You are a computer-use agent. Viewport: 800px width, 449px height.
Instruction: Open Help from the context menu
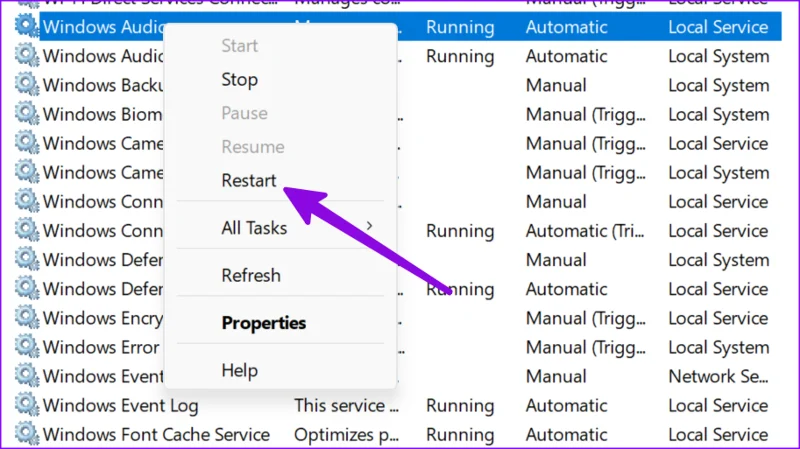[x=239, y=371]
